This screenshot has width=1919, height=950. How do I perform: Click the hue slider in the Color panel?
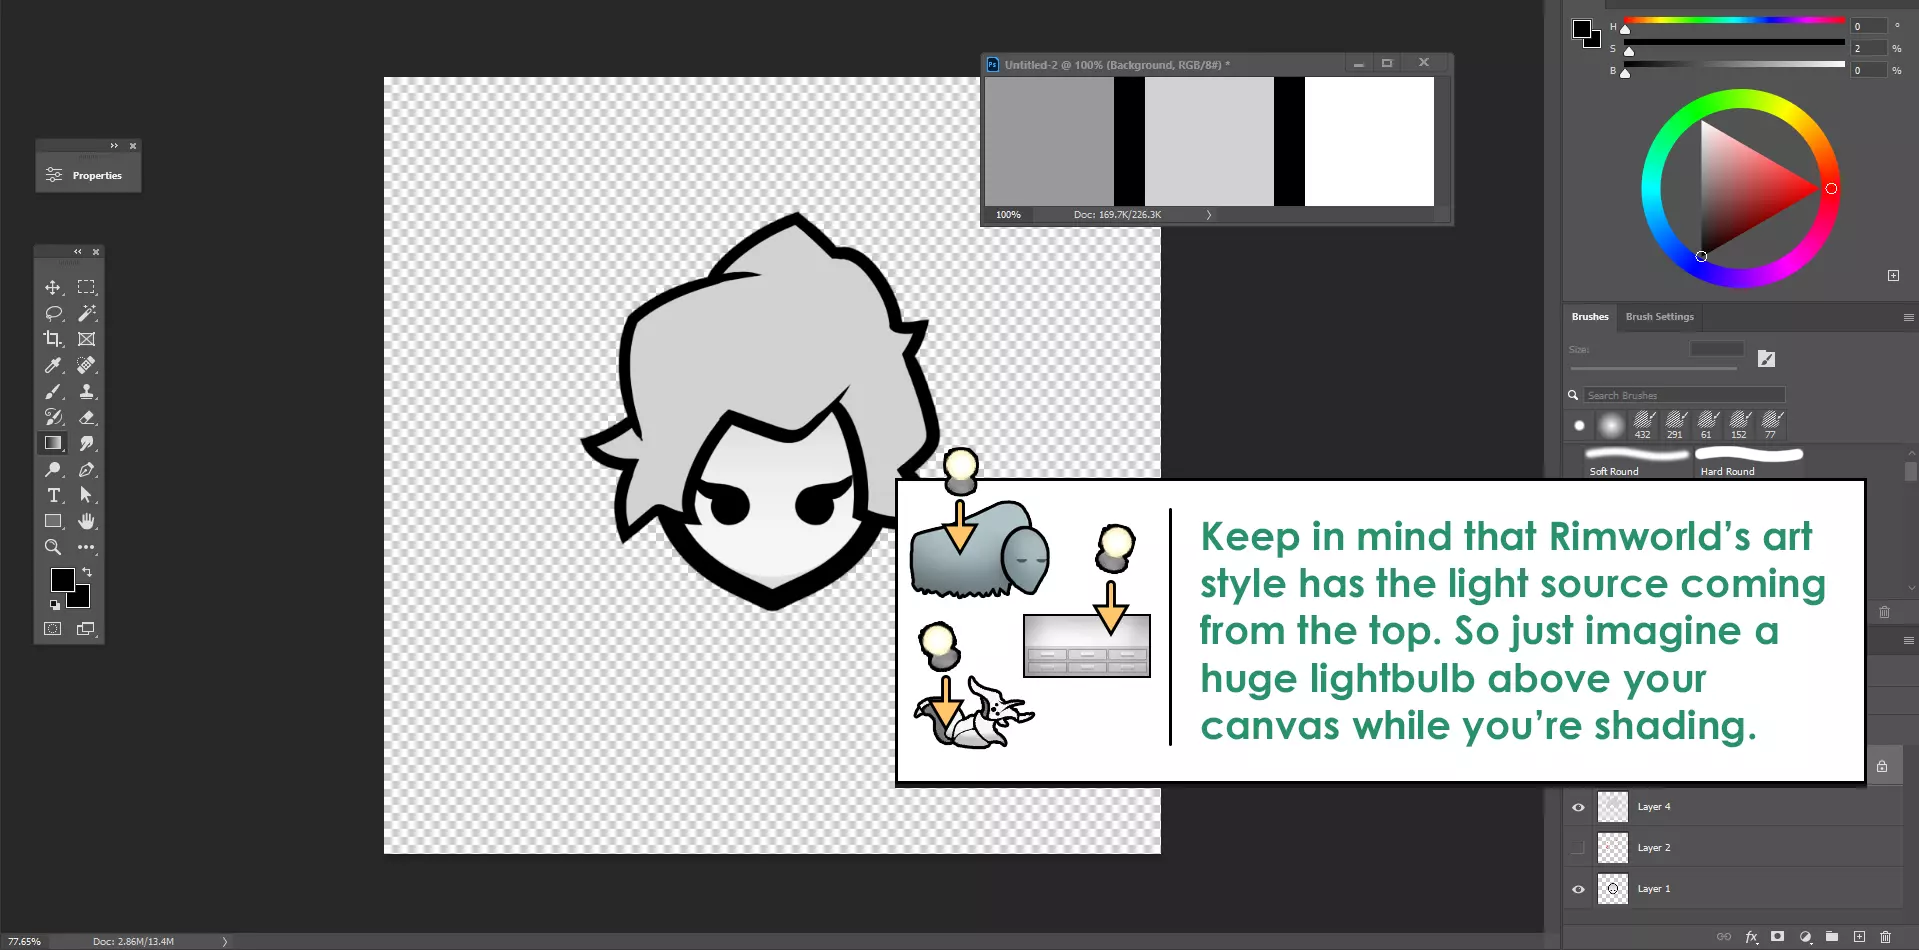tap(1734, 20)
